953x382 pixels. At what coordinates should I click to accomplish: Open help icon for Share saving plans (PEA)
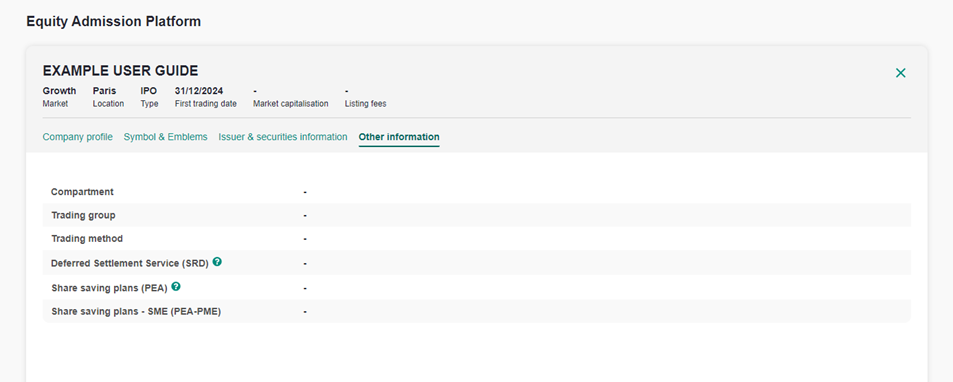click(x=176, y=286)
